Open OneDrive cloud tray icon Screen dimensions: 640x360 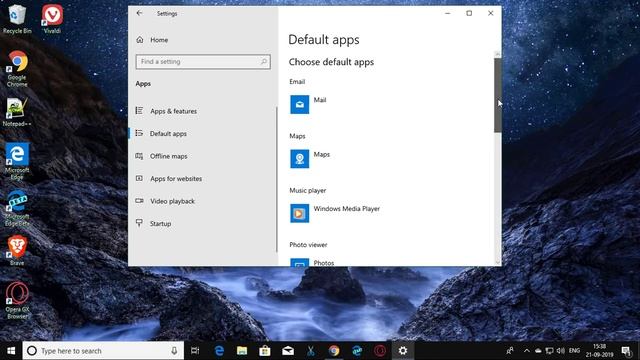pyautogui.click(x=538, y=351)
